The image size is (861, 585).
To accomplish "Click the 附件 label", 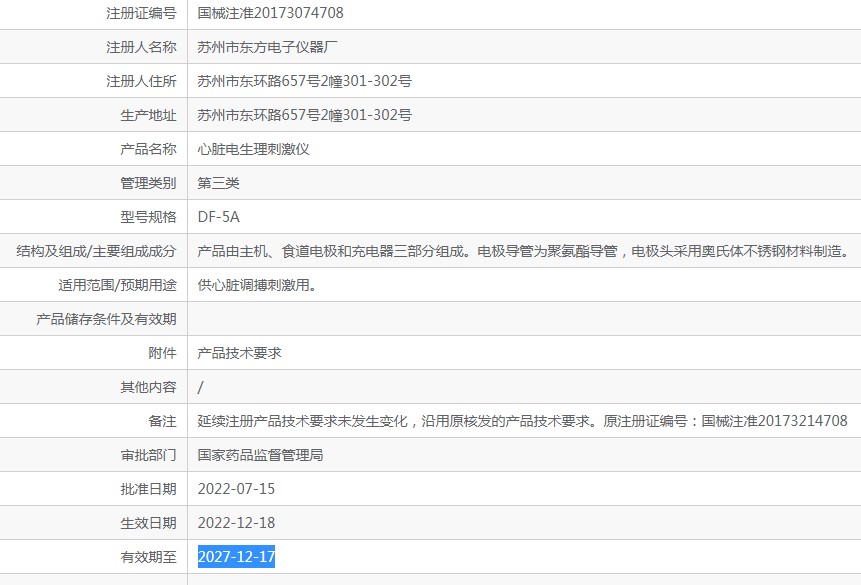I will click(x=163, y=353).
